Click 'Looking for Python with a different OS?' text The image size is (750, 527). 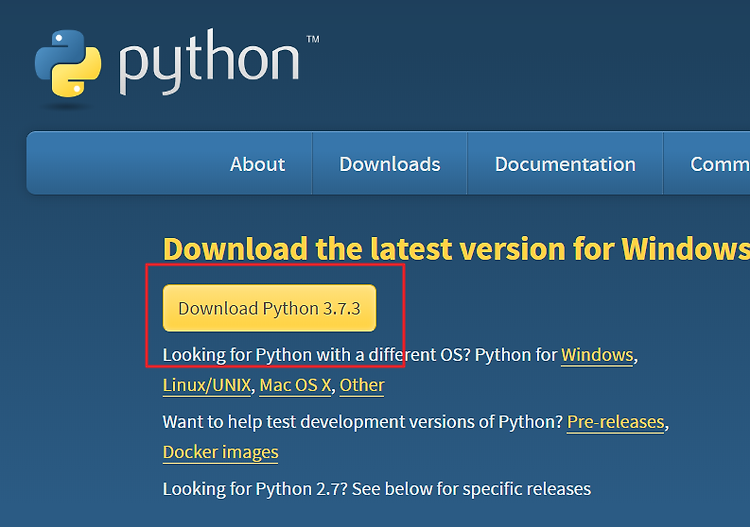point(317,355)
